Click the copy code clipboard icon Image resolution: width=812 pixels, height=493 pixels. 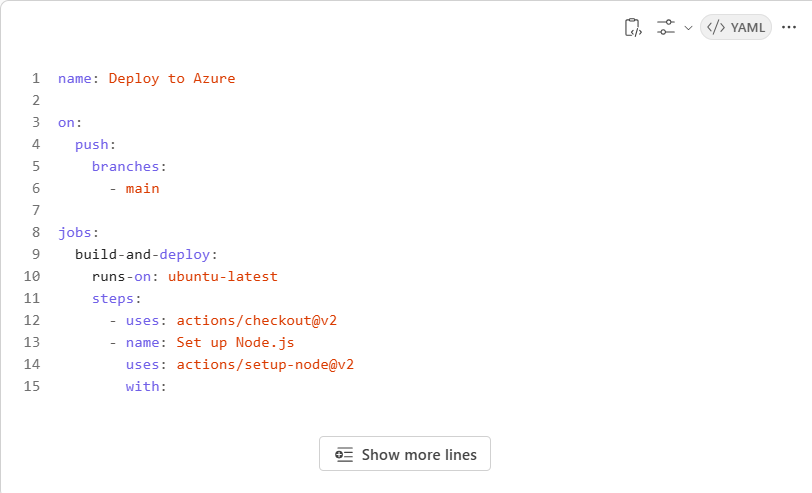(x=633, y=27)
